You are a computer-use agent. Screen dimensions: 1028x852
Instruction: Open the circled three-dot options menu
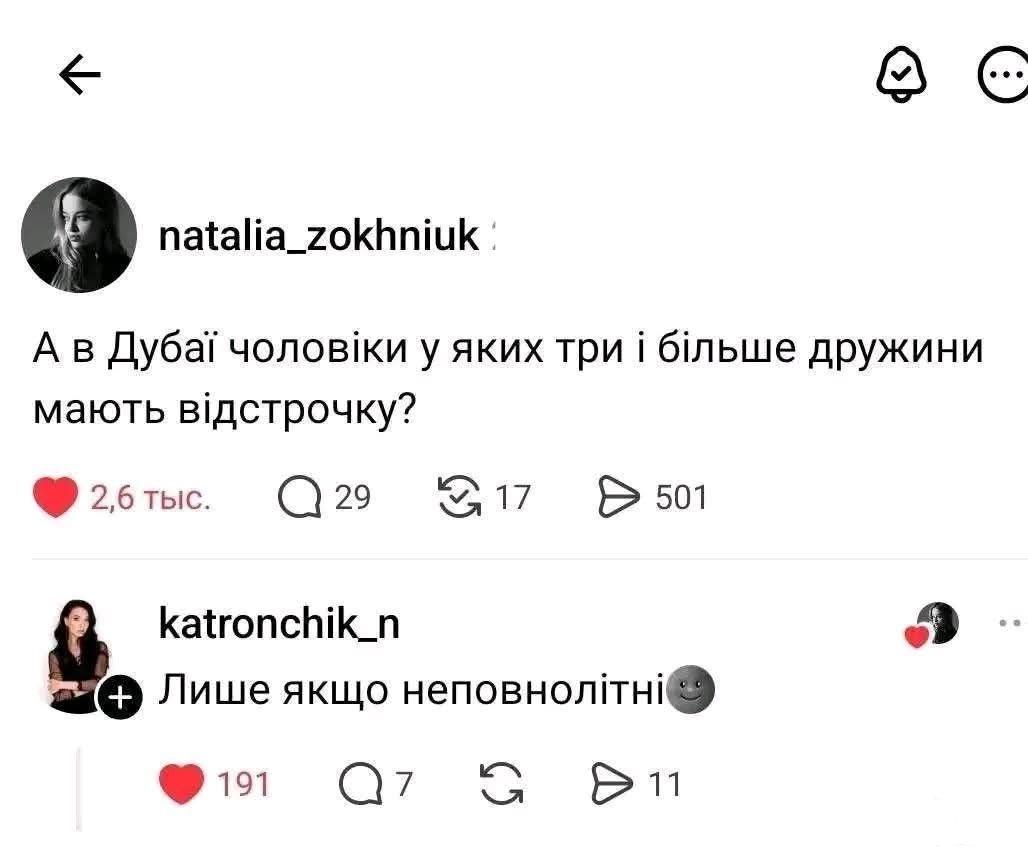(x=1001, y=76)
